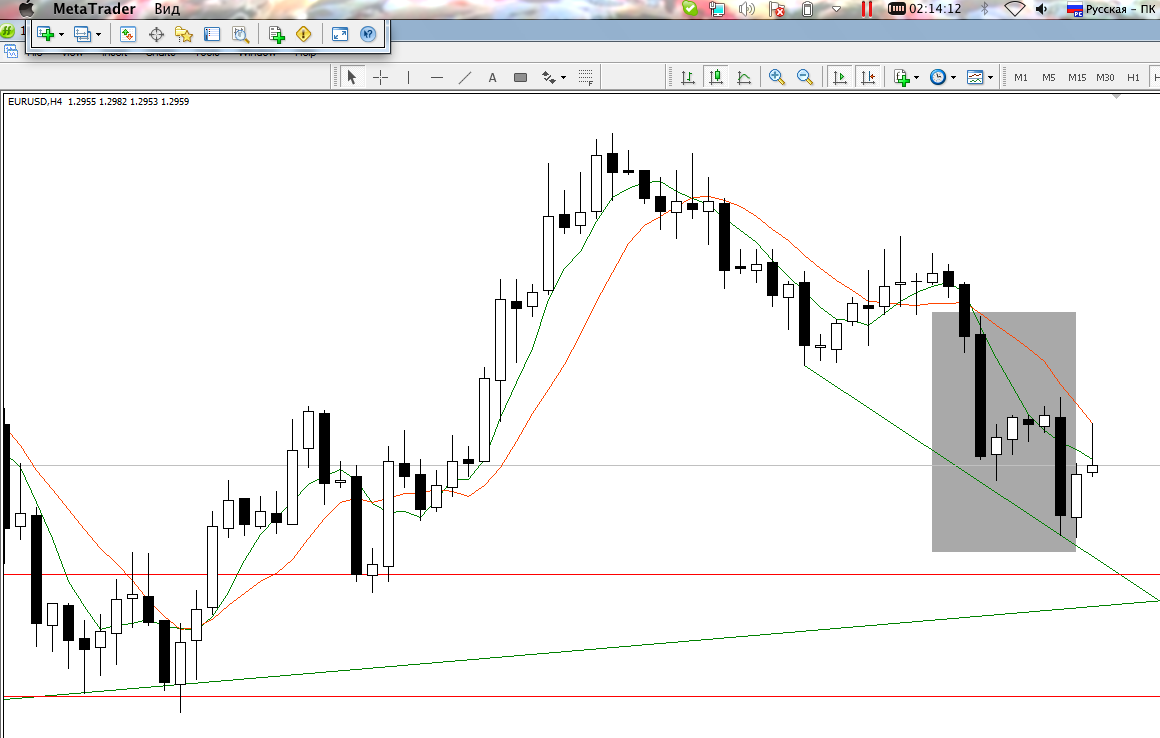
Task: Open the Strategy Tester magnifier icon
Action: pyautogui.click(x=240, y=34)
